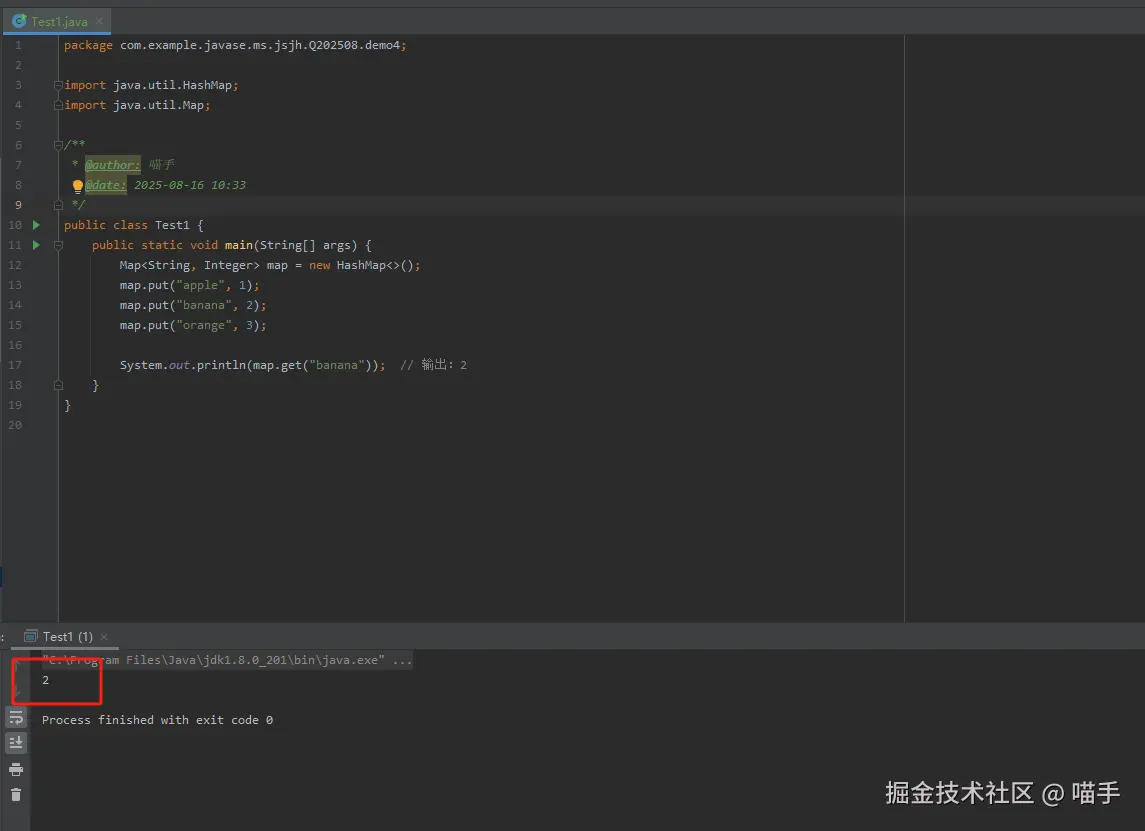Select the Test1 (1) run tab
The image size is (1145, 831).
[67, 636]
